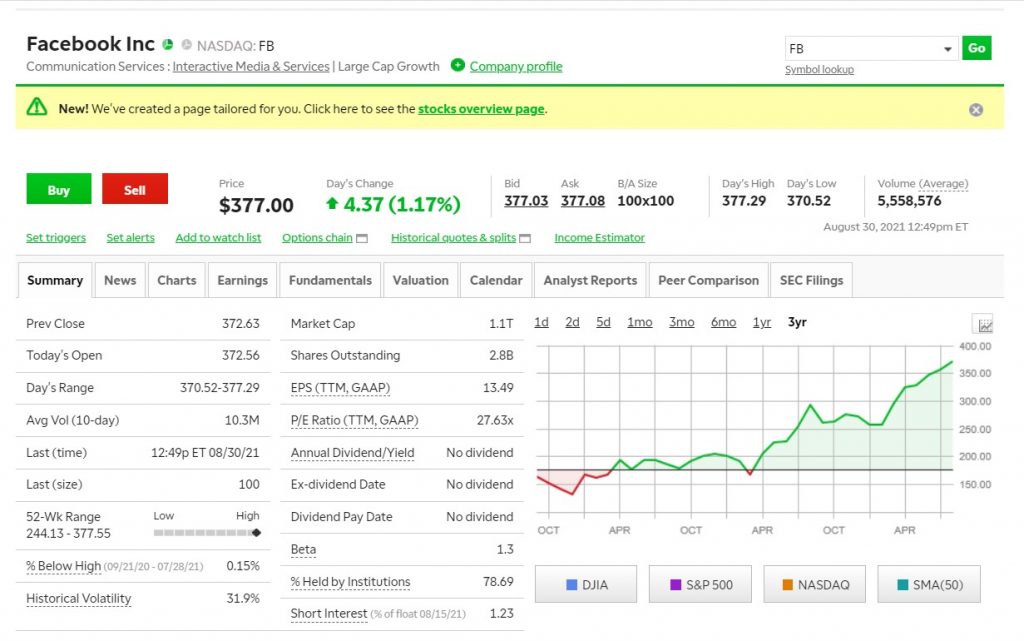
Task: Follow the stocks overview page link
Action: click(481, 109)
